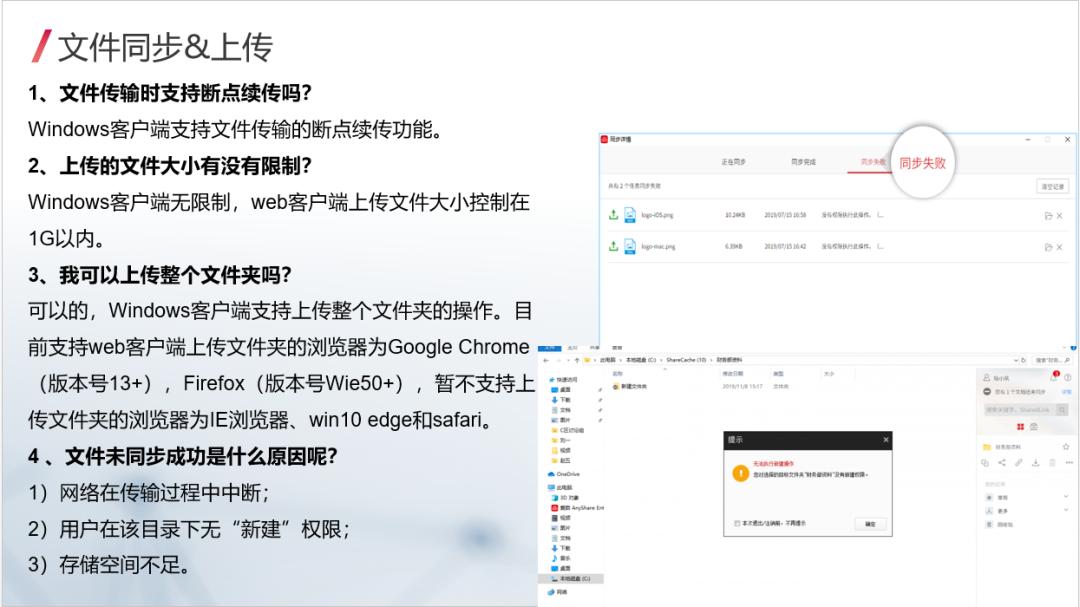
Task: Click the back arrow in Explorer
Action: (546, 360)
